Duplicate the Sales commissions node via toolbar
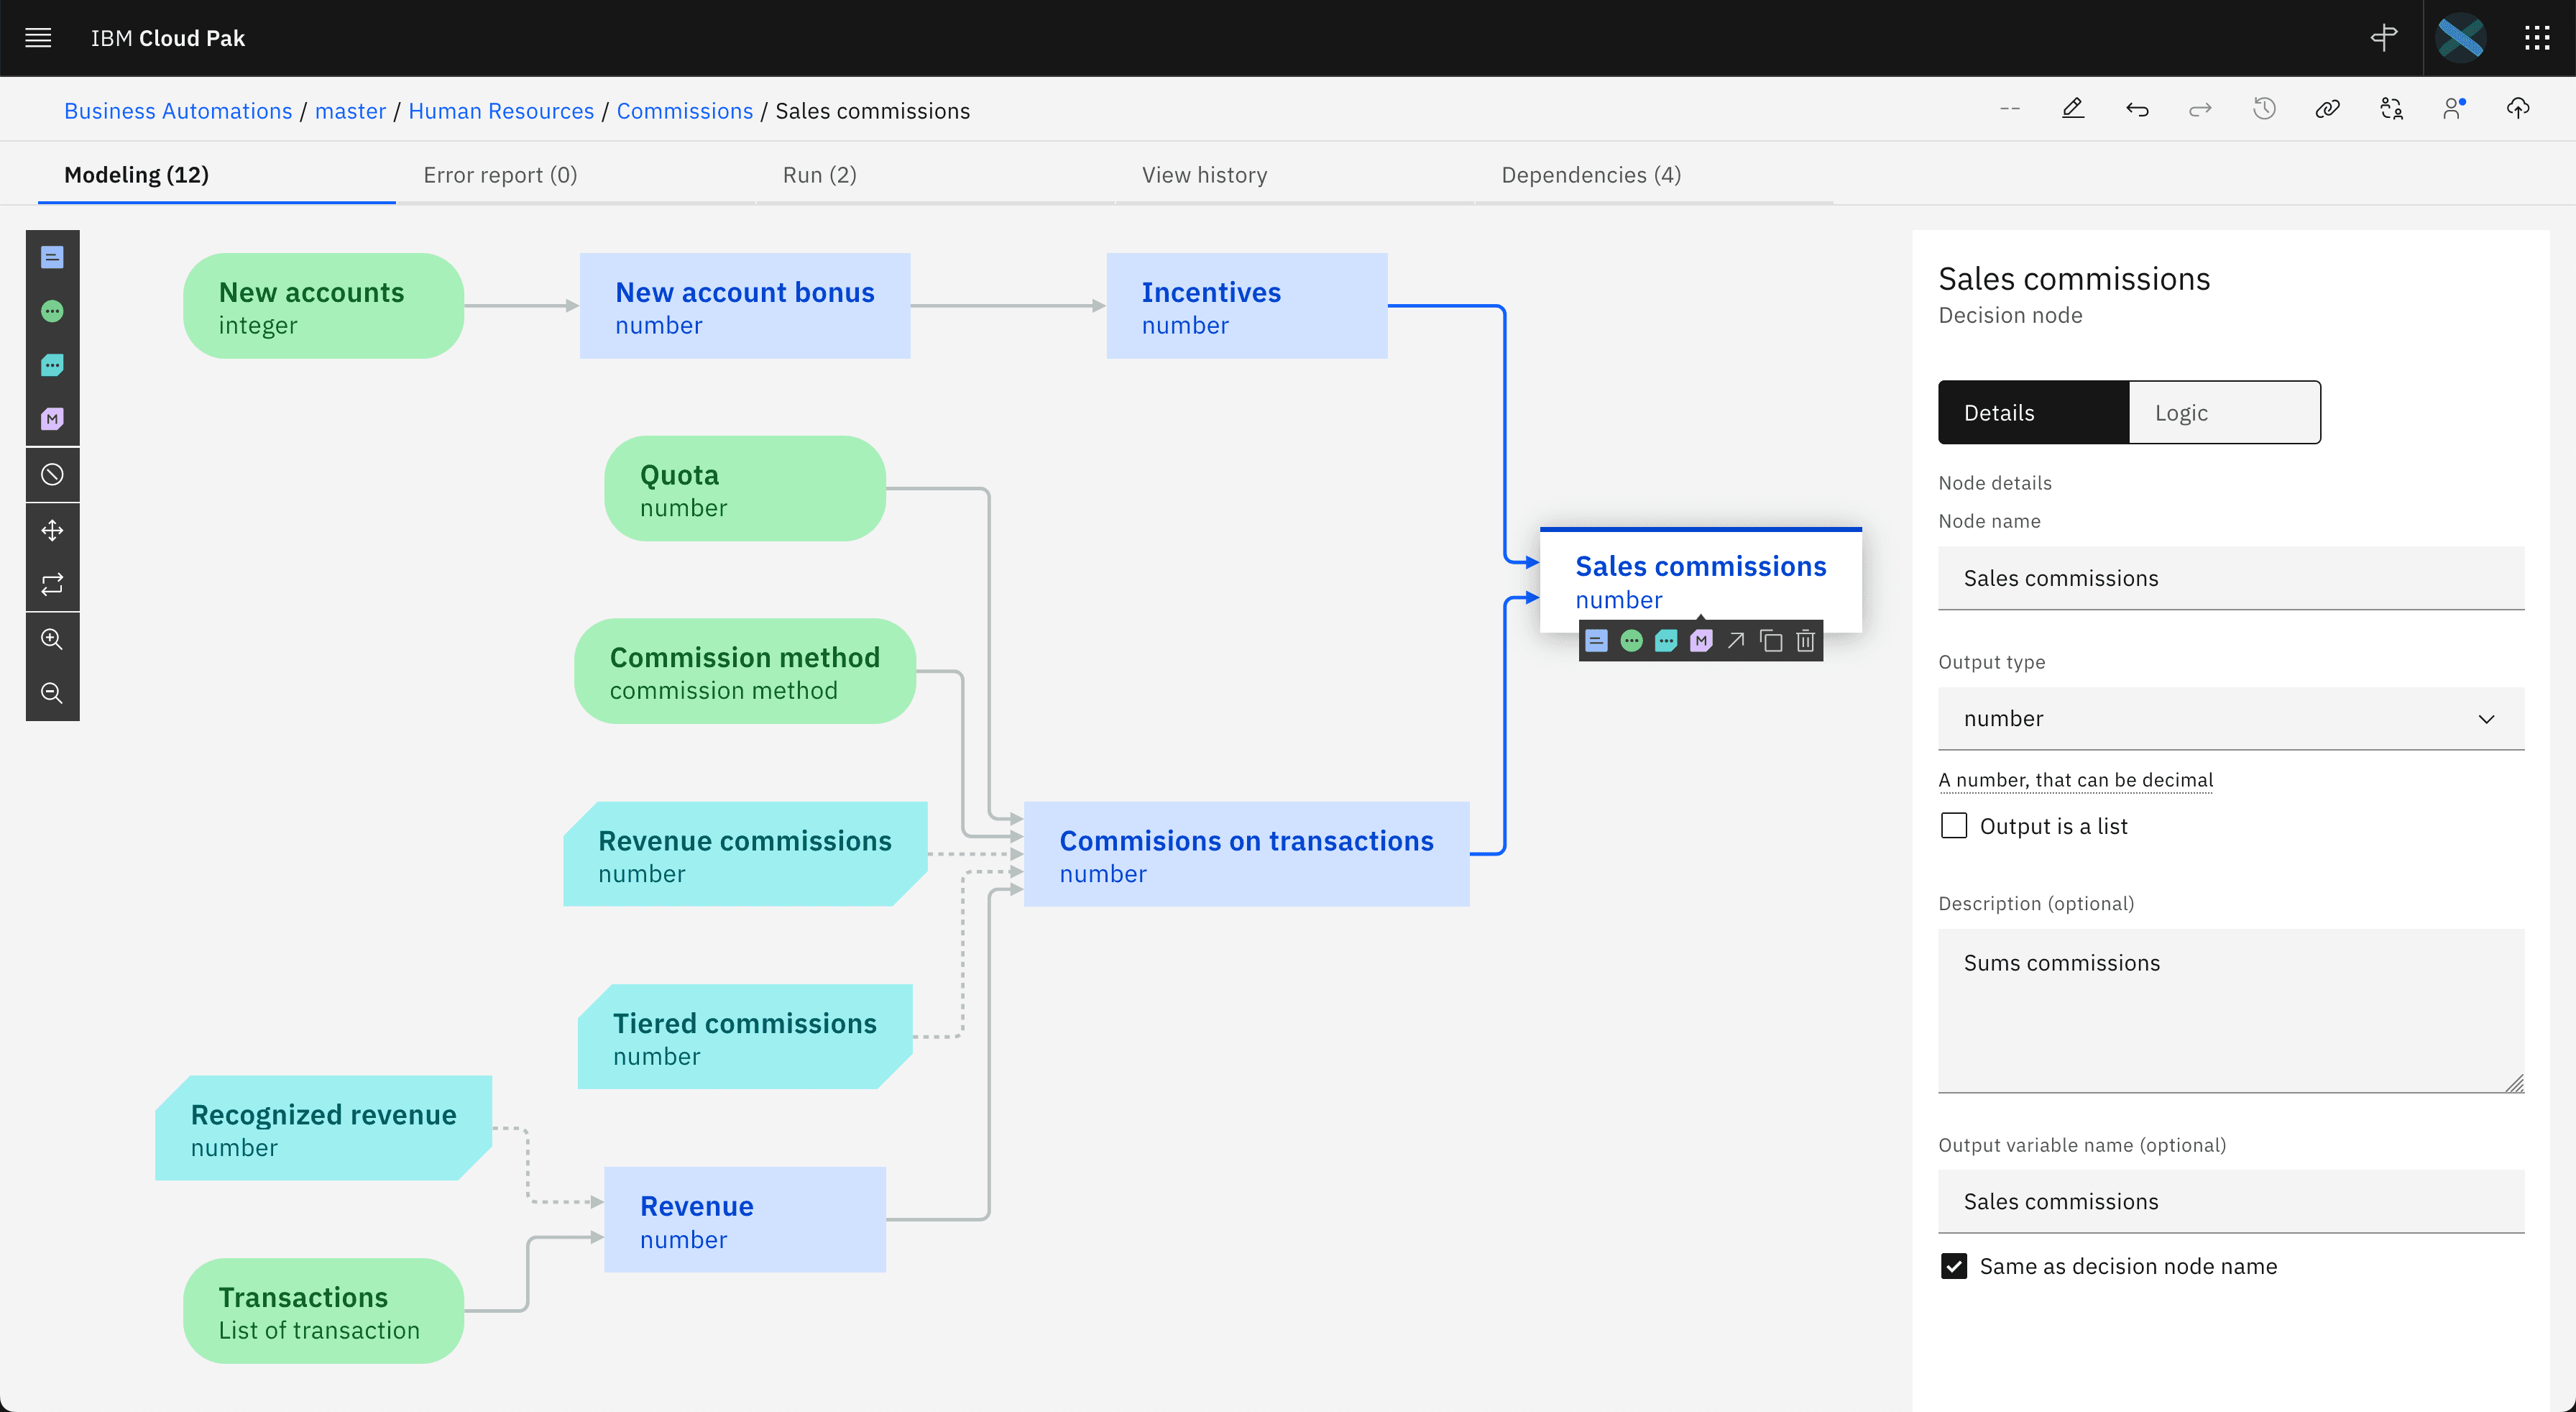Screen dimensions: 2576x1412 [x=1770, y=640]
